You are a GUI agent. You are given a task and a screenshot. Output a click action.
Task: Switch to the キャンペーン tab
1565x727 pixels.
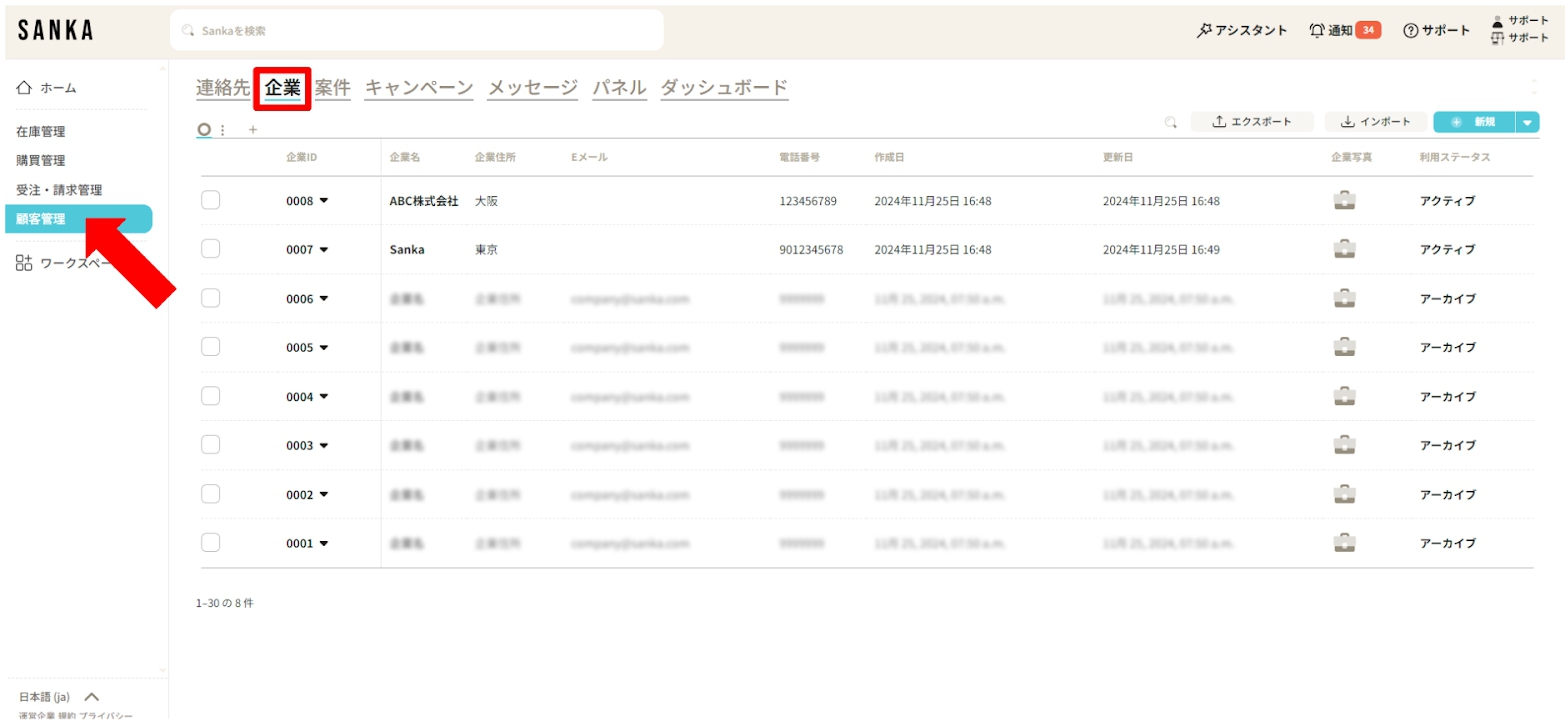419,88
